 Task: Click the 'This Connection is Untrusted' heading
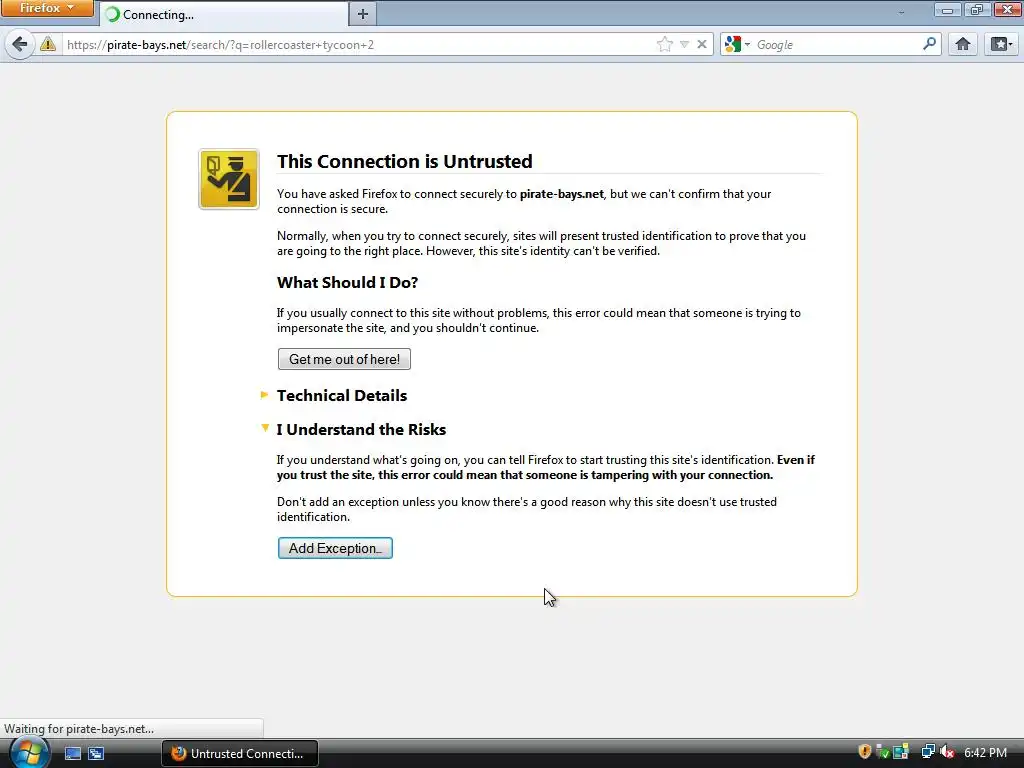point(404,161)
